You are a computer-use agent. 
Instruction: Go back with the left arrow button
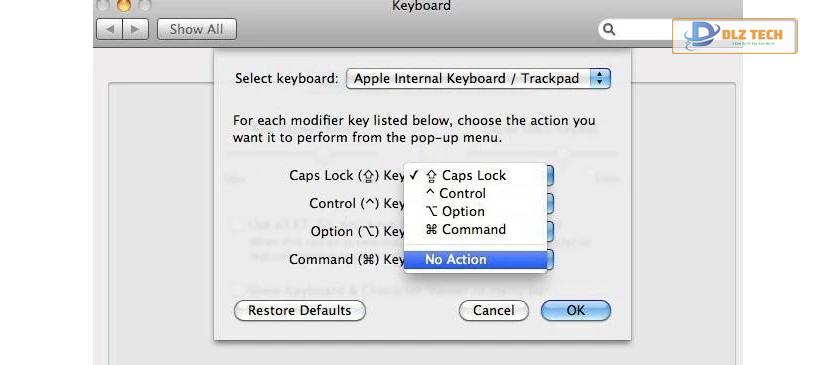click(x=109, y=29)
